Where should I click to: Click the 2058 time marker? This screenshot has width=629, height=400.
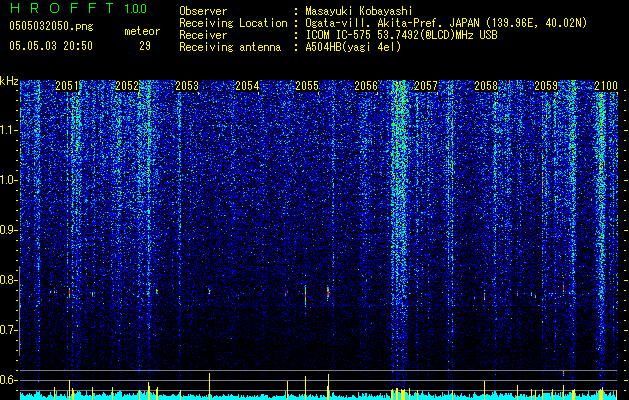pyautogui.click(x=486, y=86)
